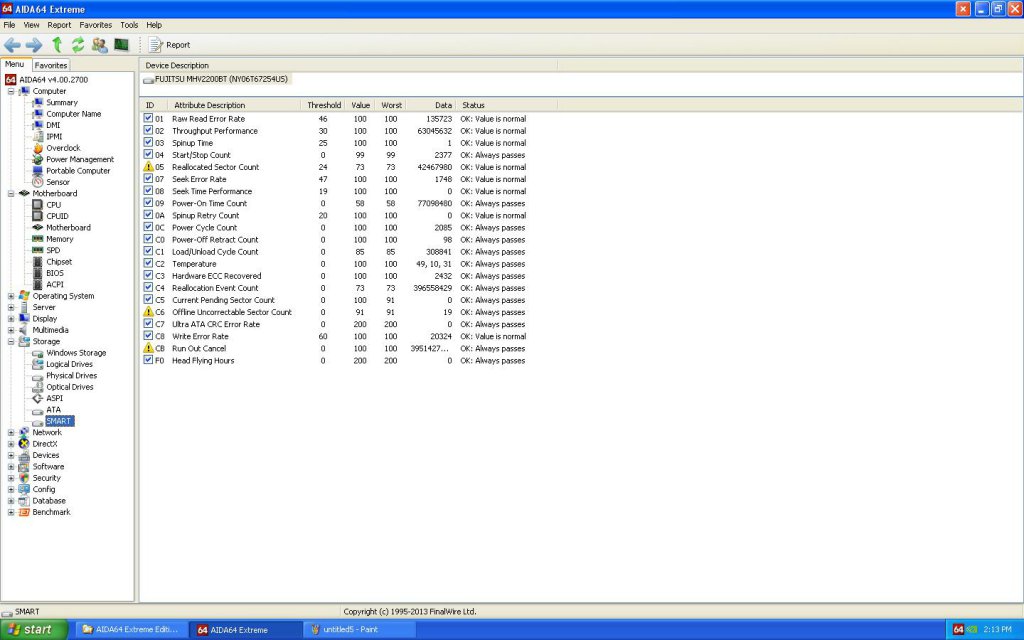Toggle the Temperature attribute checkbox
Viewport: 1024px width, 640px height.
pos(148,263)
